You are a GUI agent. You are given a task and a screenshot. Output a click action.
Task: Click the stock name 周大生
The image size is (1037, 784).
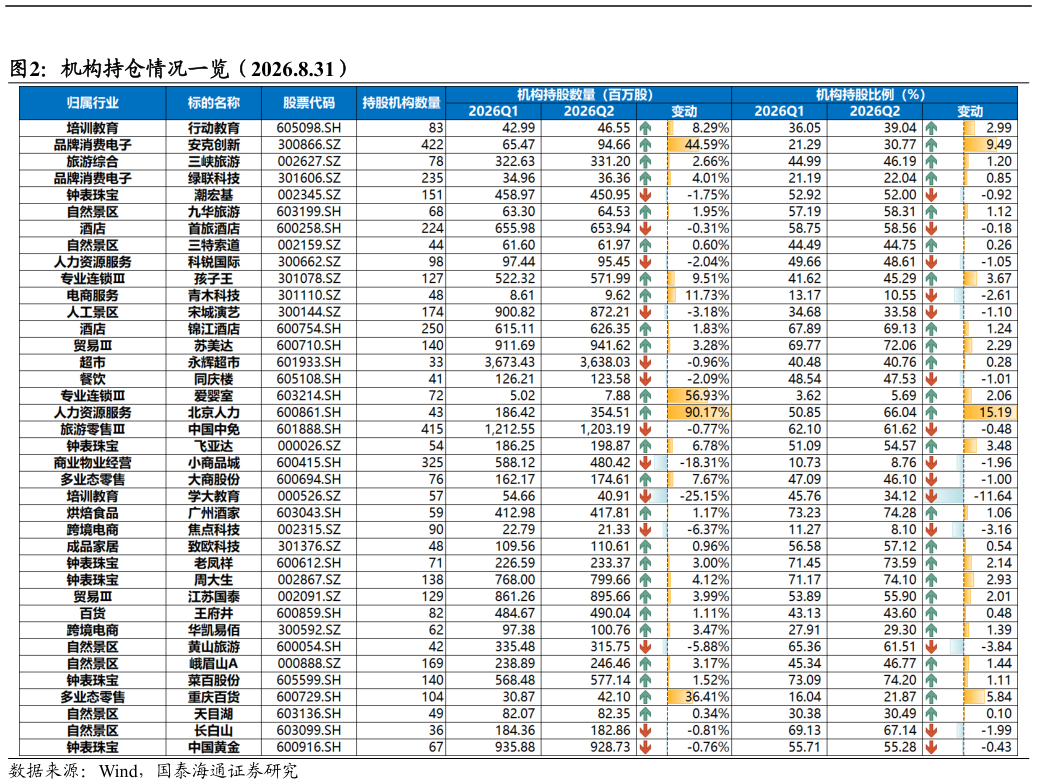(214, 580)
